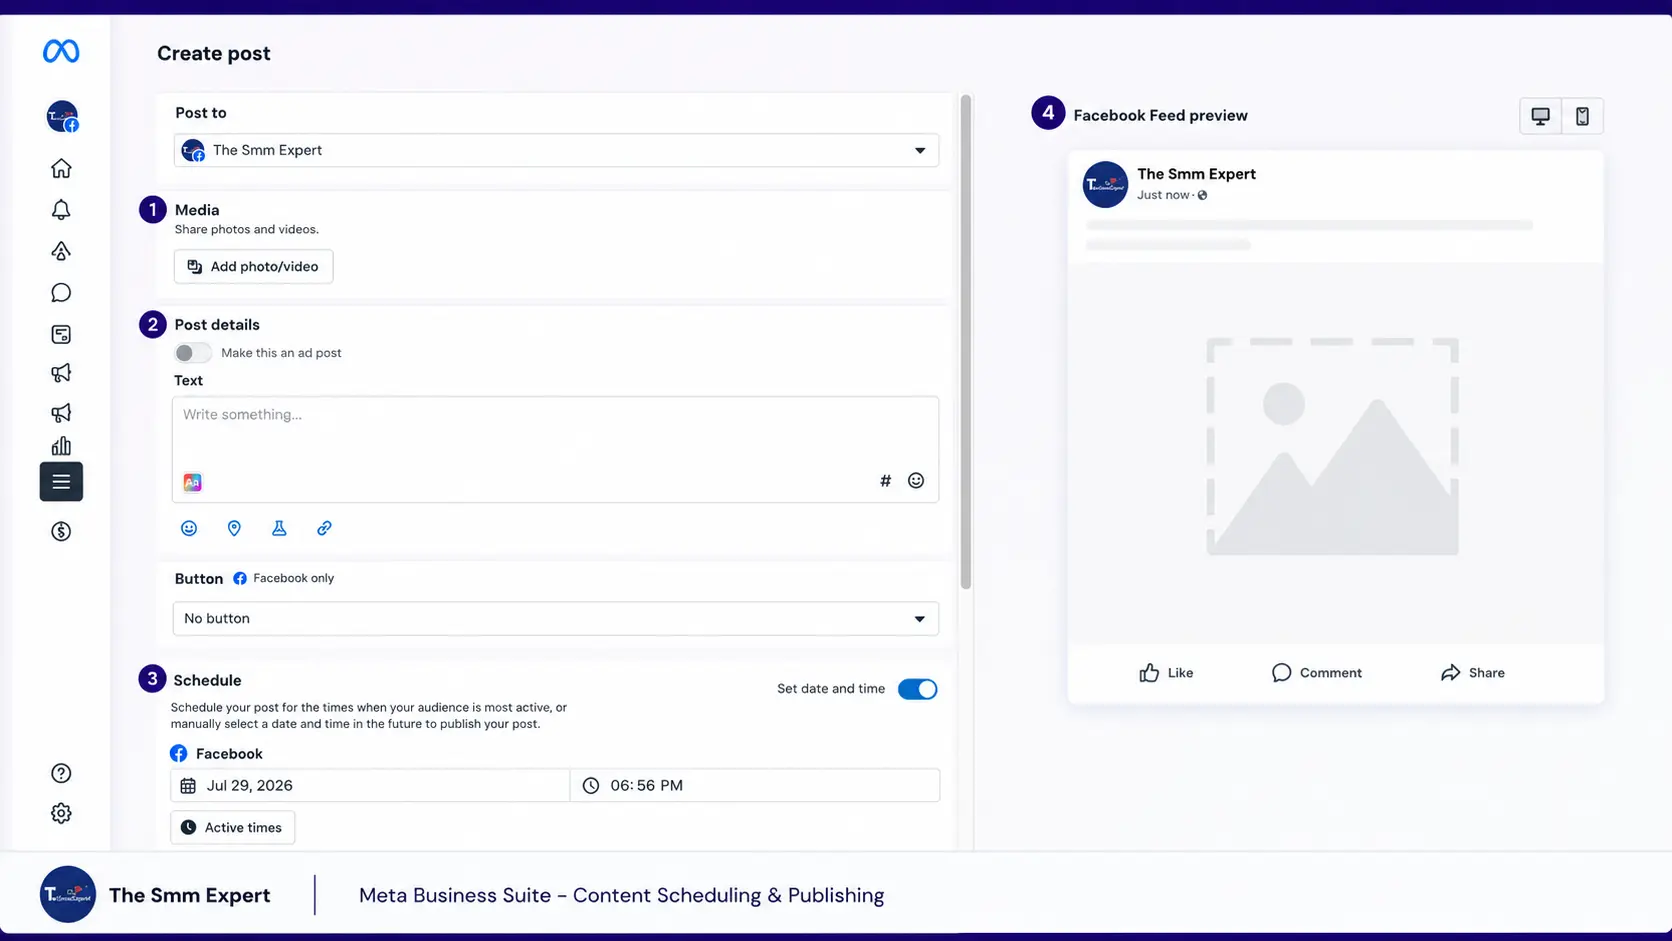Image resolution: width=1672 pixels, height=941 pixels.
Task: Open the Notifications bell
Action: coord(61,210)
